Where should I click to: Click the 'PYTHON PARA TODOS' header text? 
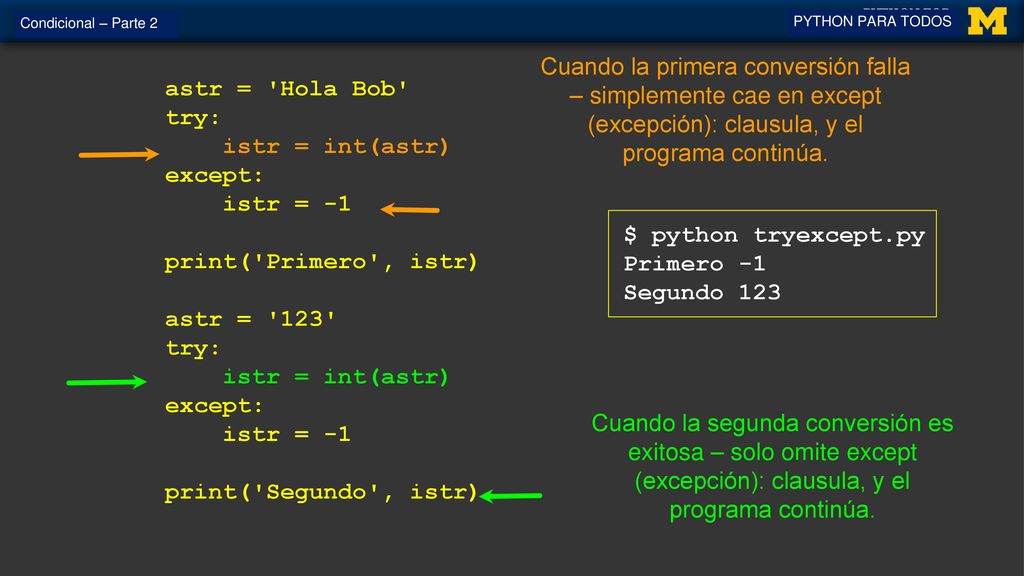point(872,22)
